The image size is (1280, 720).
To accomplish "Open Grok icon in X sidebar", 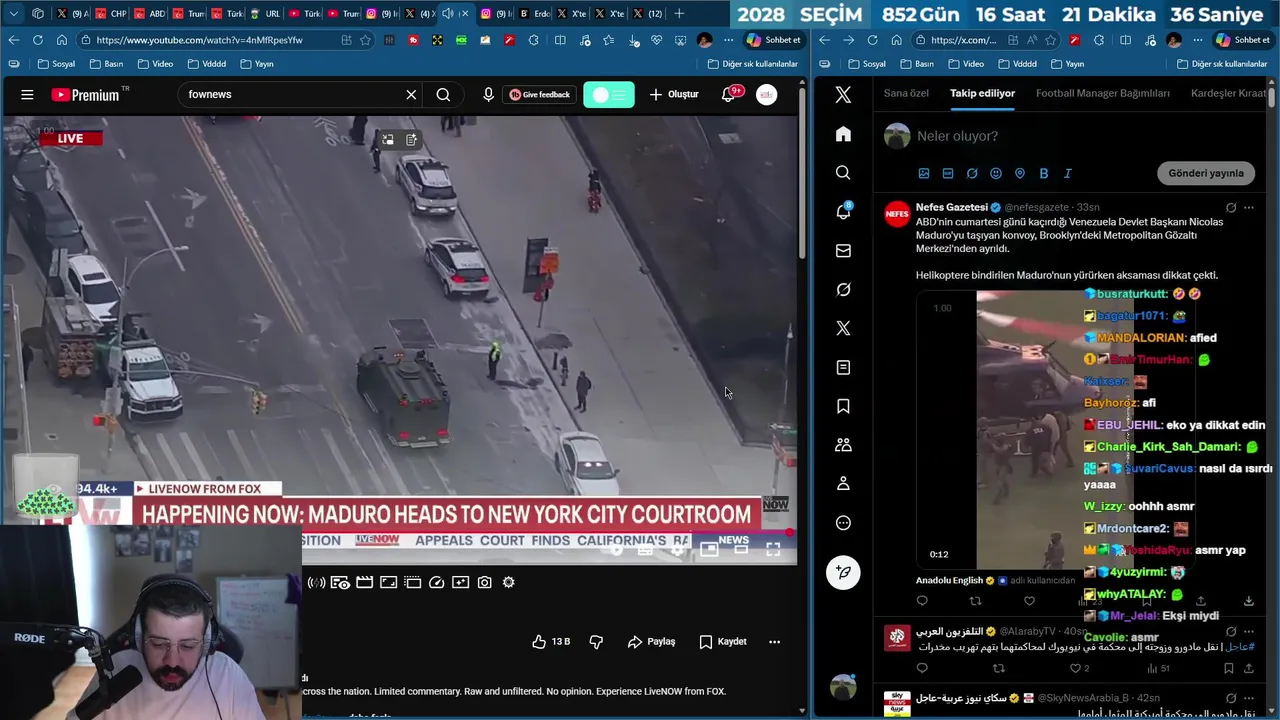I will coord(843,290).
